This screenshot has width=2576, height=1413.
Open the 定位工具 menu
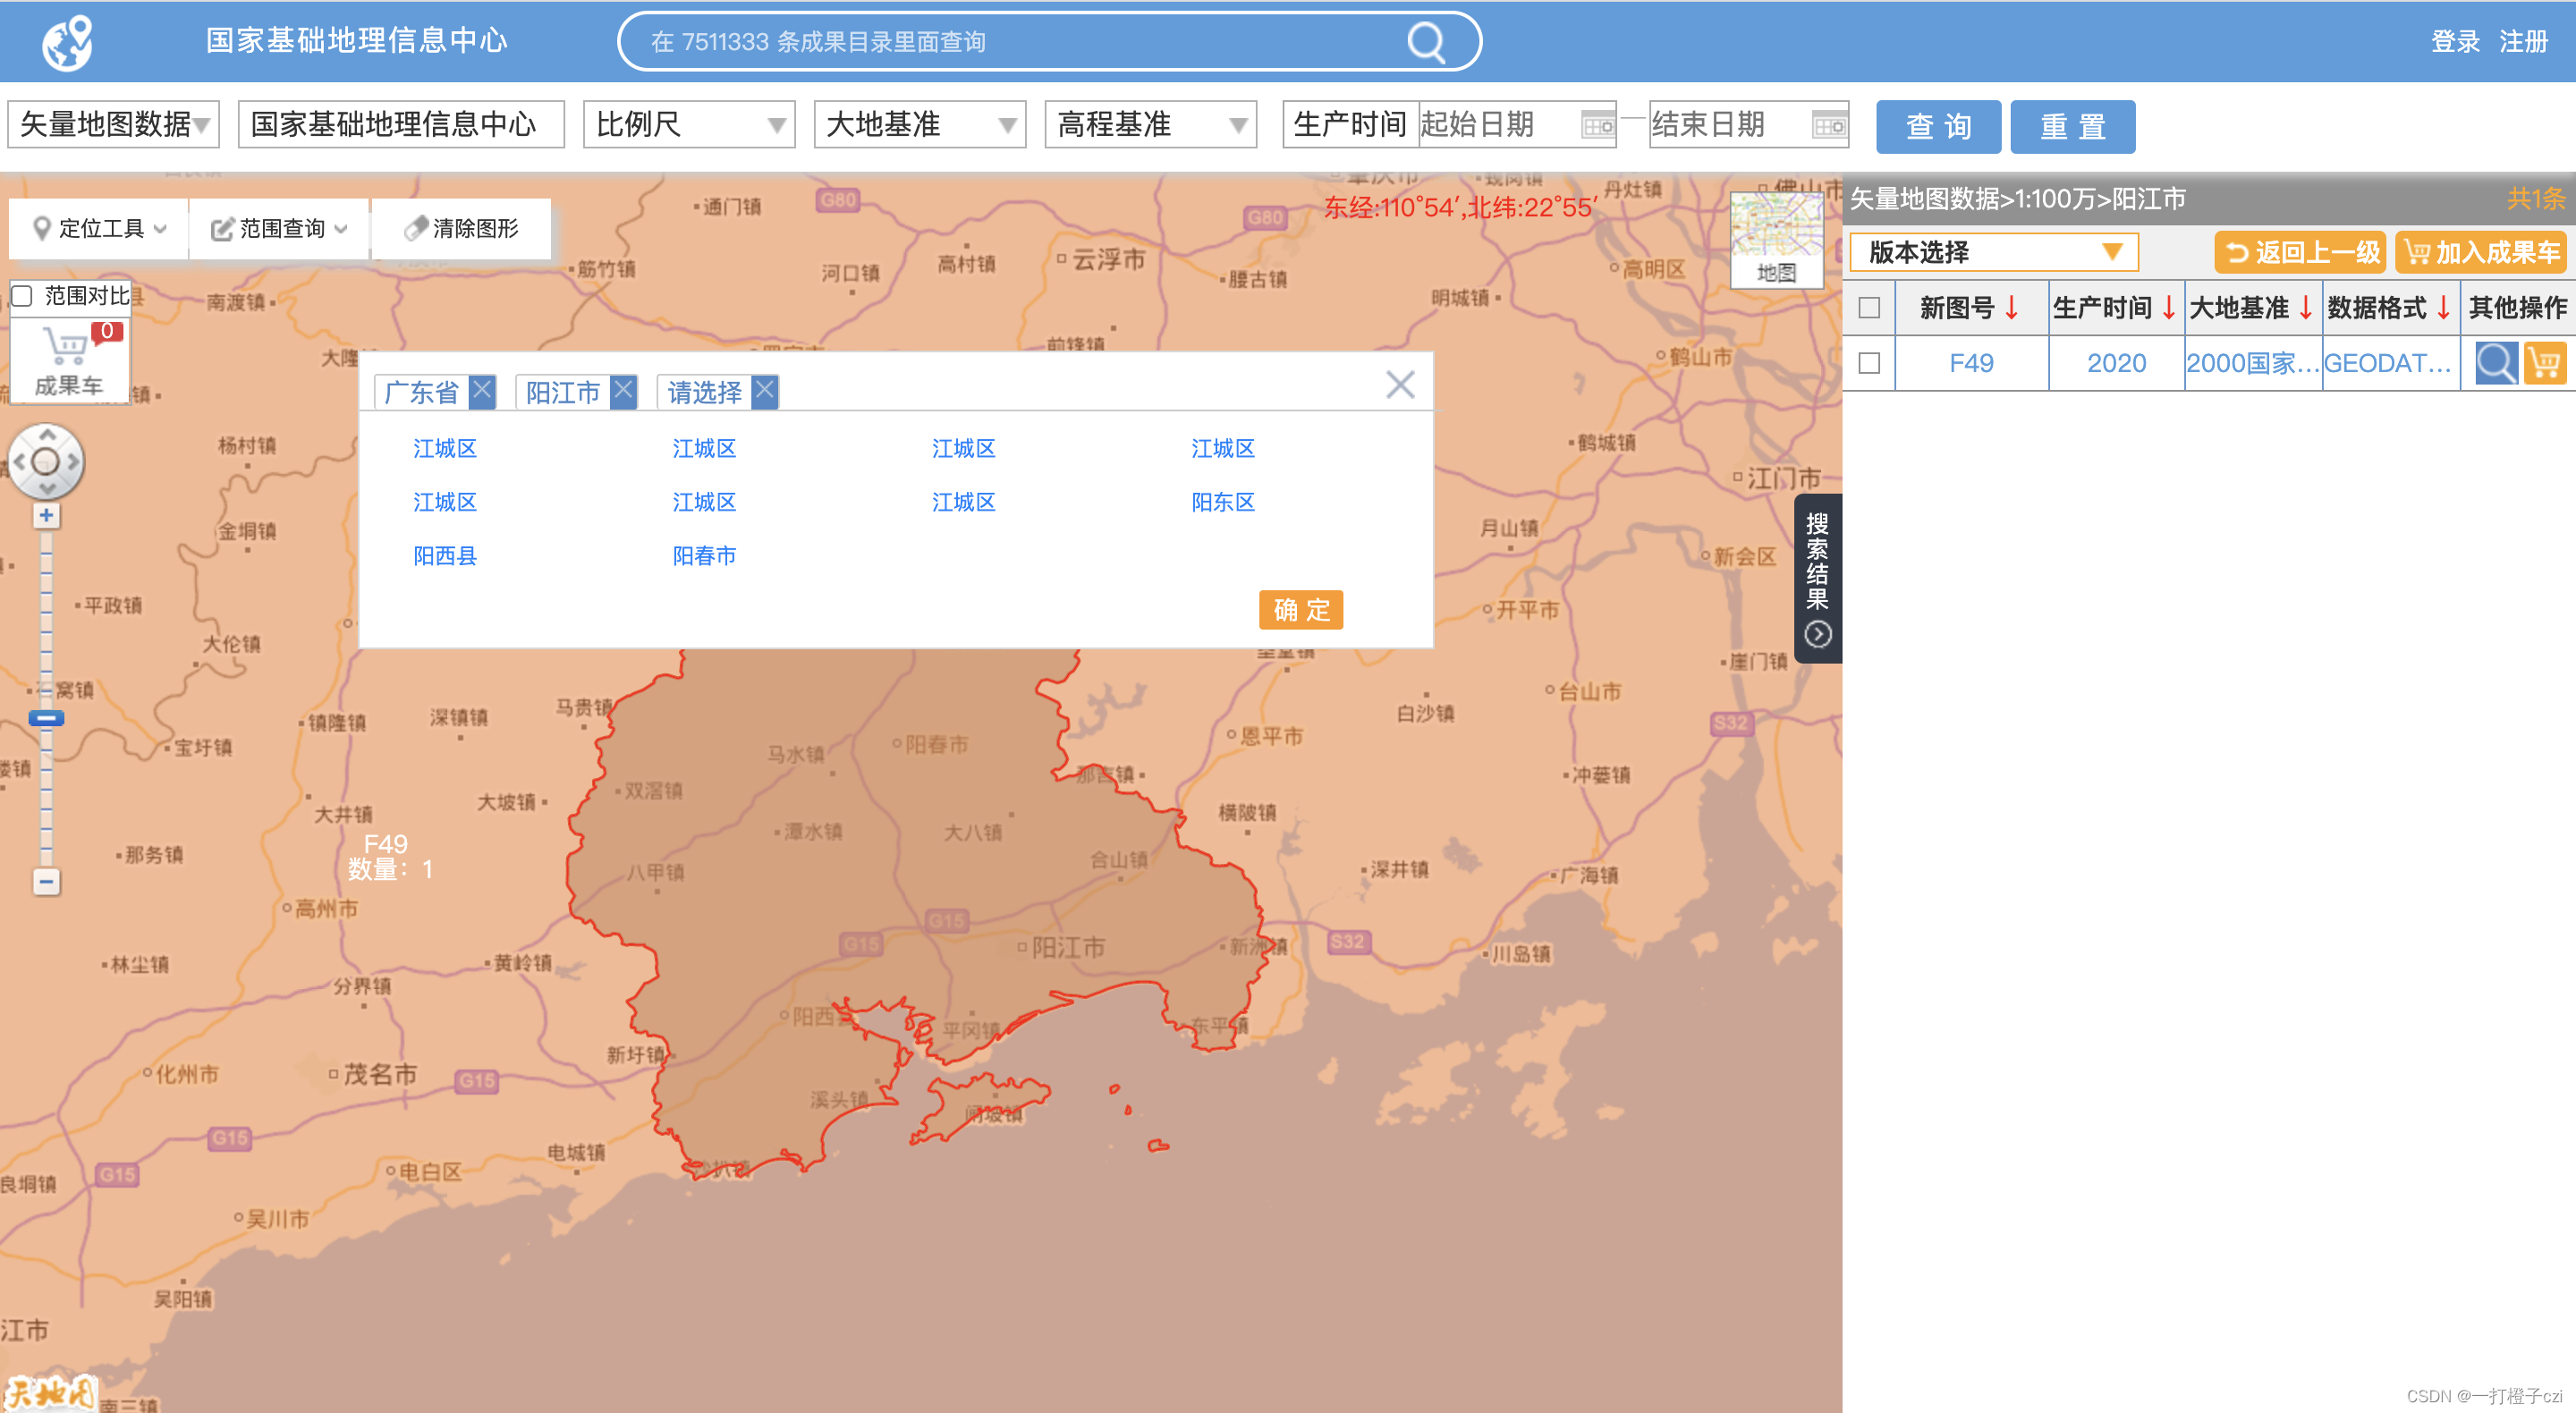click(x=99, y=229)
